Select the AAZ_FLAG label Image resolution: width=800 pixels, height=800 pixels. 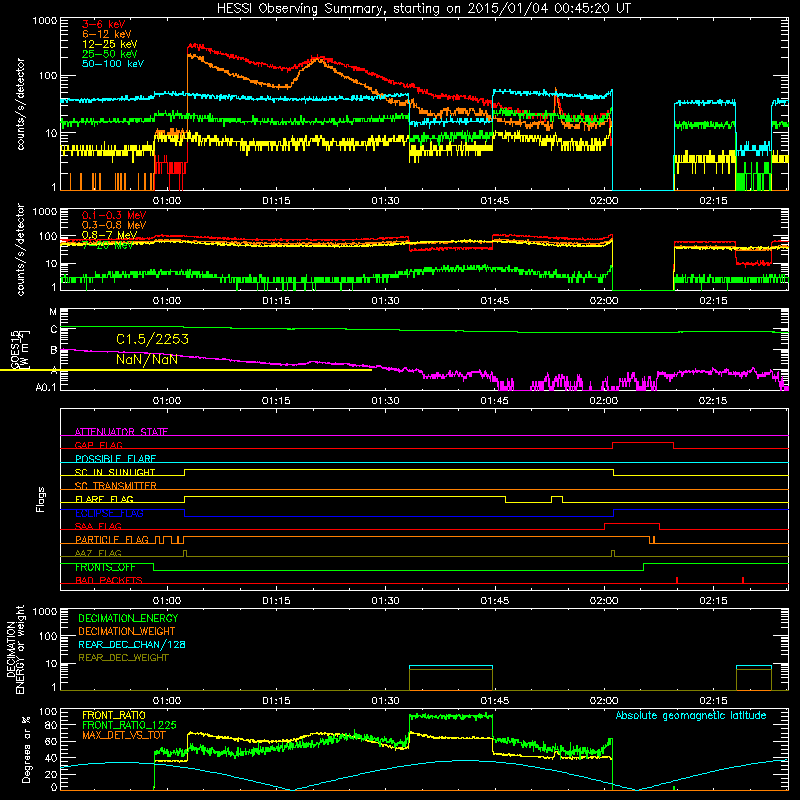click(x=98, y=553)
